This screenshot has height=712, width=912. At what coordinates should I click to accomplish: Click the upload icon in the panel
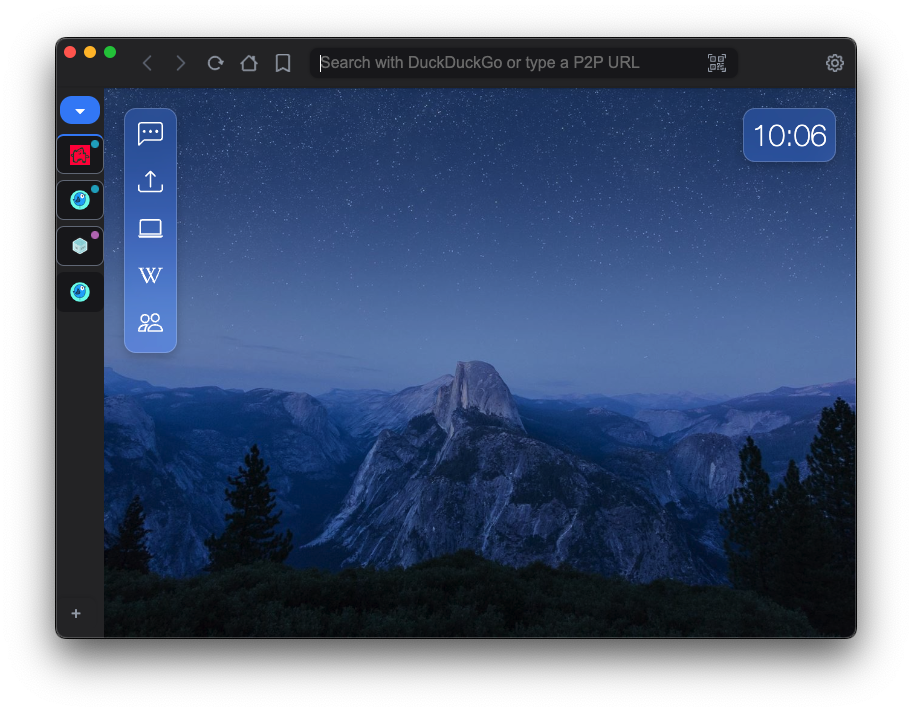[150, 181]
